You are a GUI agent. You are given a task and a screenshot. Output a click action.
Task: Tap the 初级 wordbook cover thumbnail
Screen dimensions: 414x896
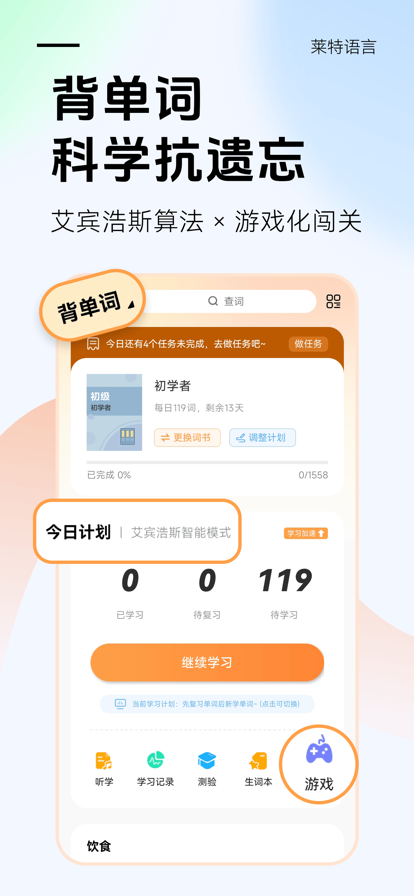click(x=114, y=413)
